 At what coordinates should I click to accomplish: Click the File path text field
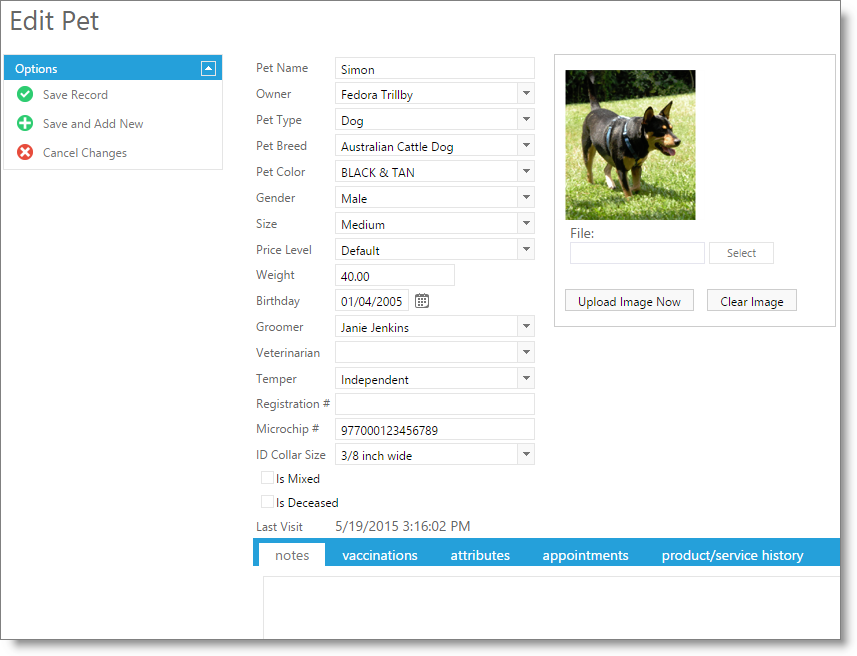coord(637,253)
